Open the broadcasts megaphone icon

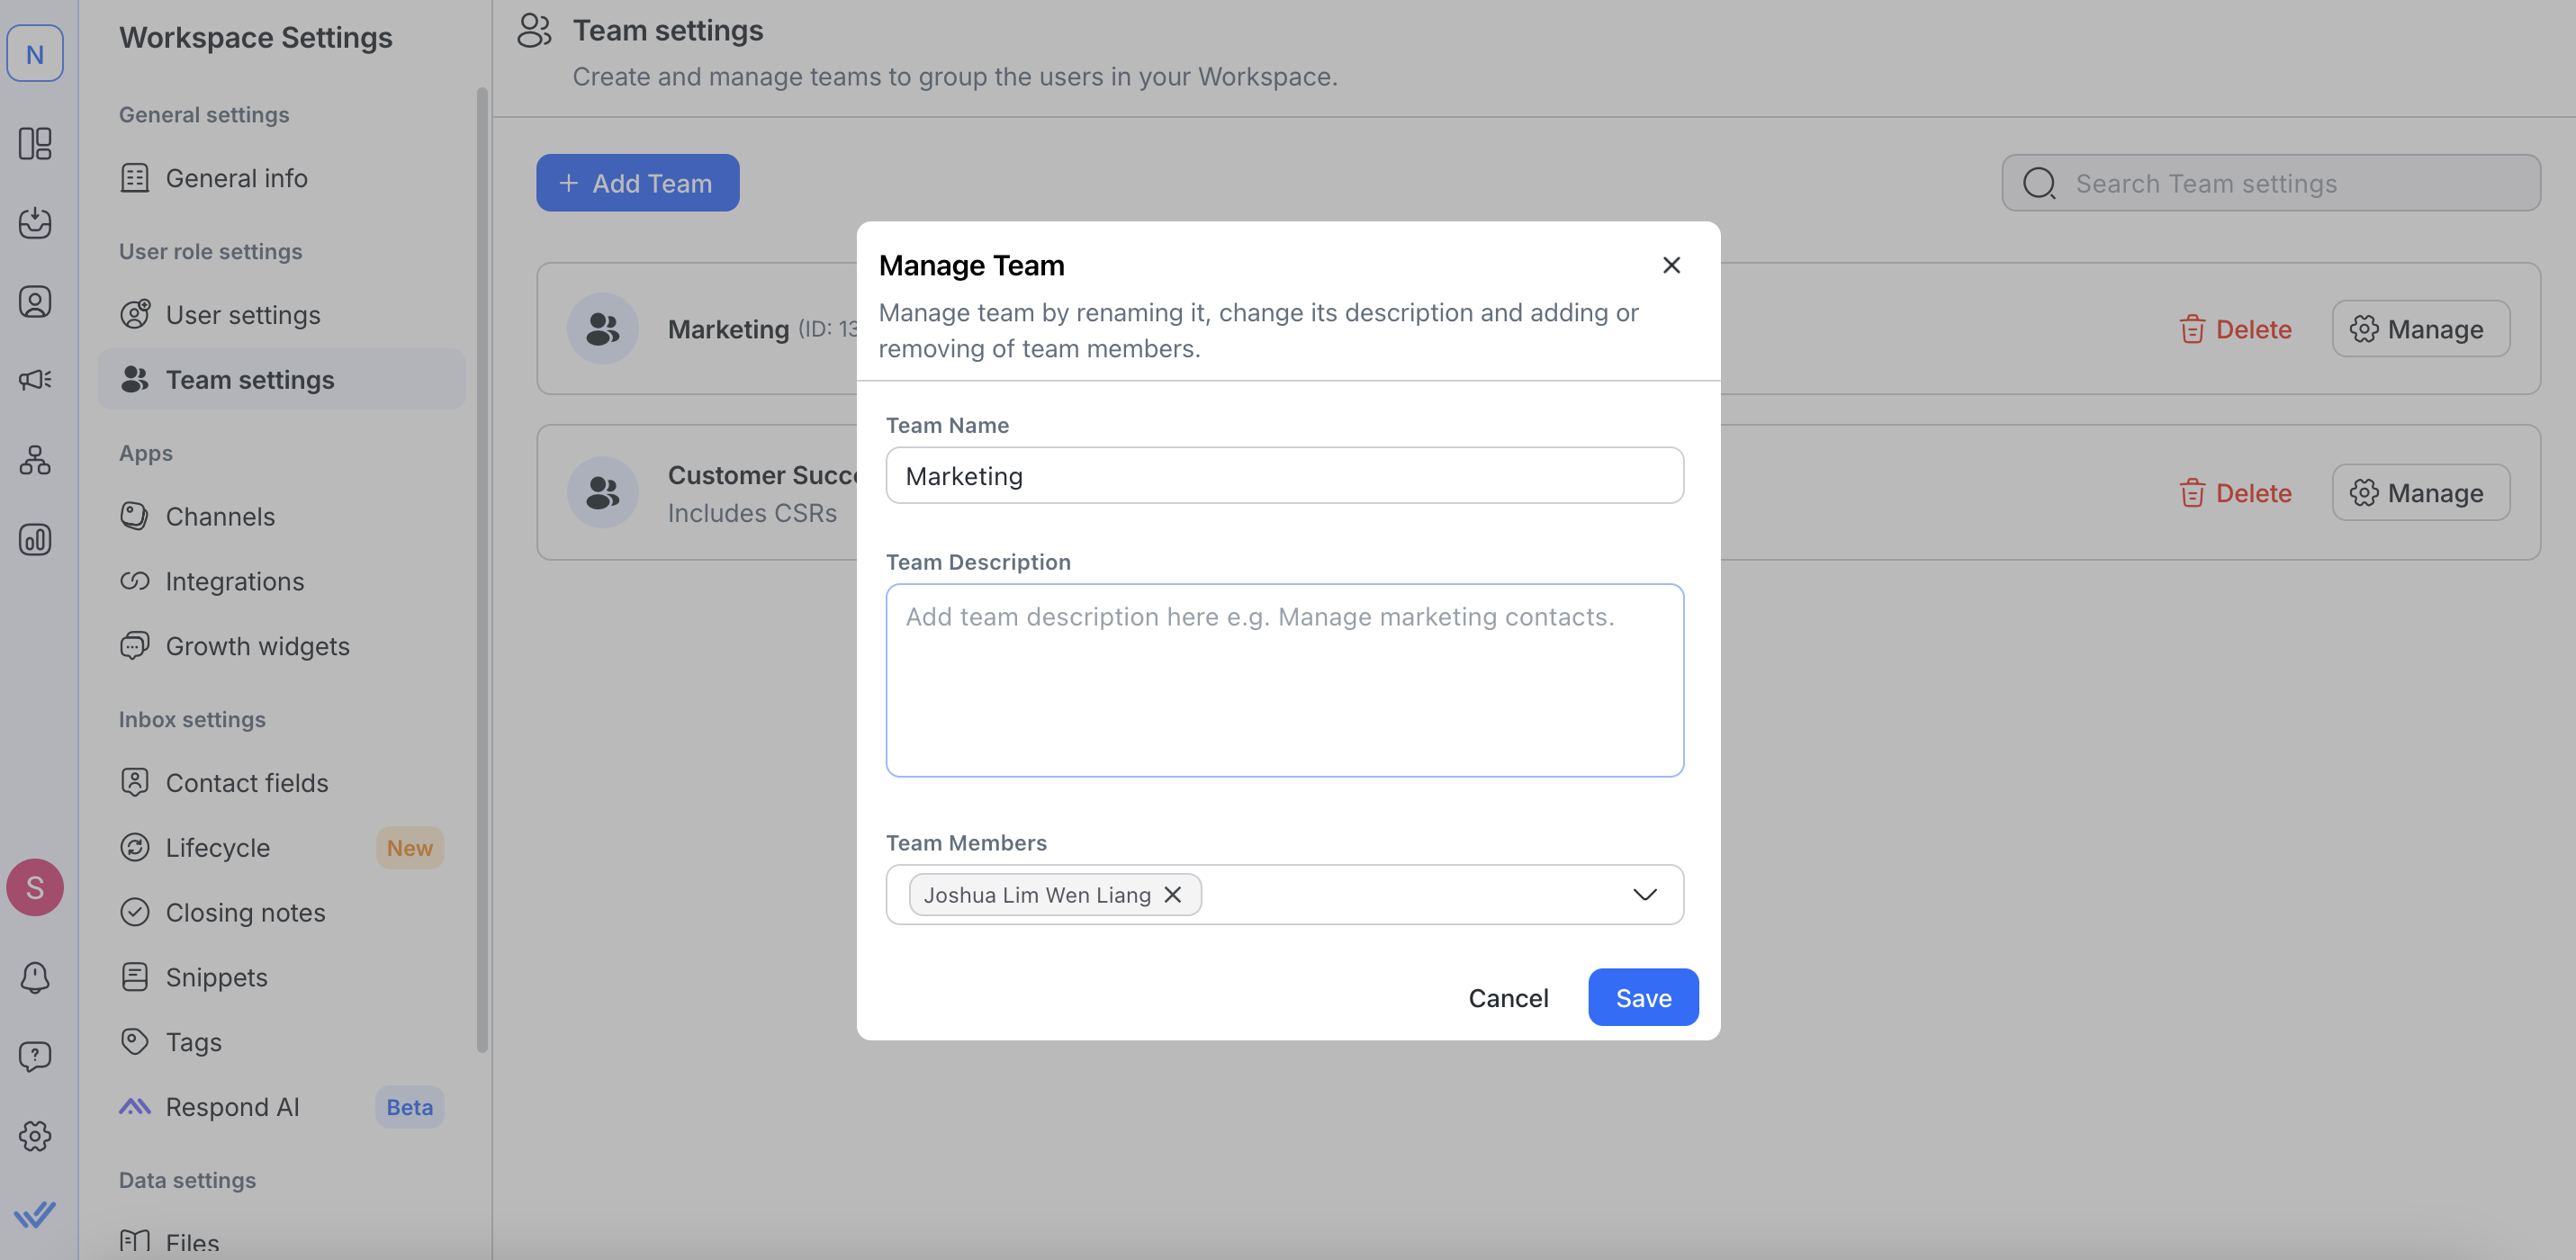35,380
